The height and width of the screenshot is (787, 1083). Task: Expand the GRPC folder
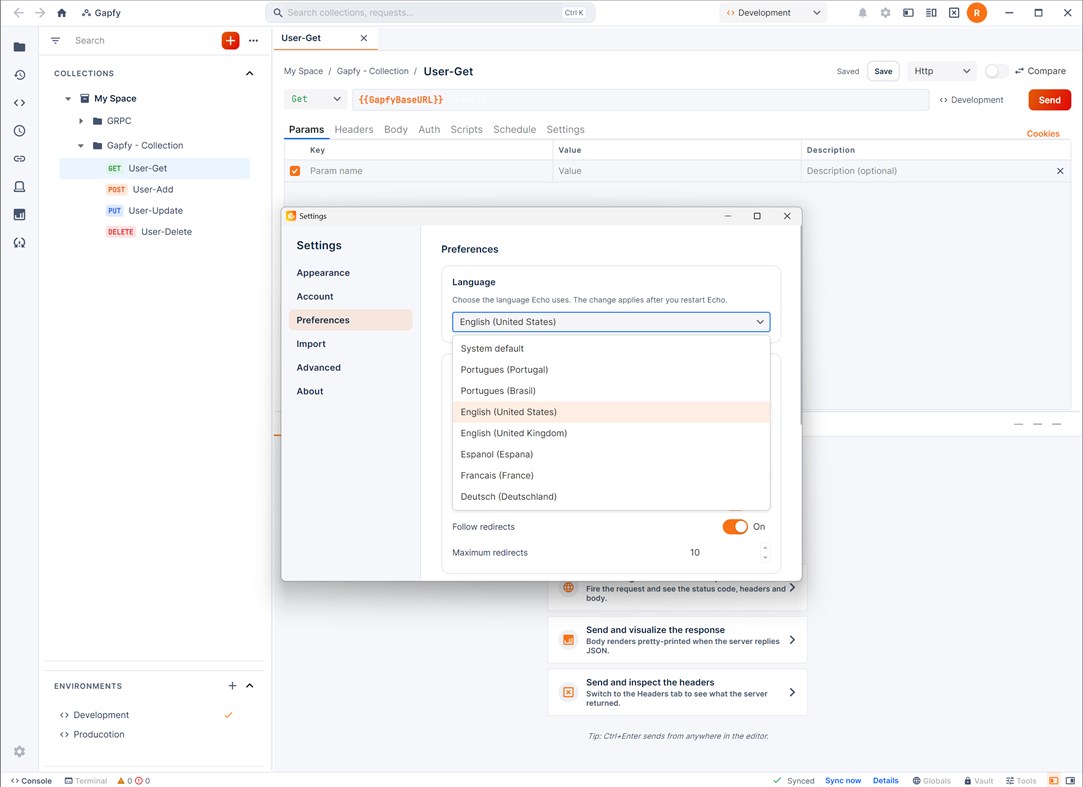tap(81, 121)
